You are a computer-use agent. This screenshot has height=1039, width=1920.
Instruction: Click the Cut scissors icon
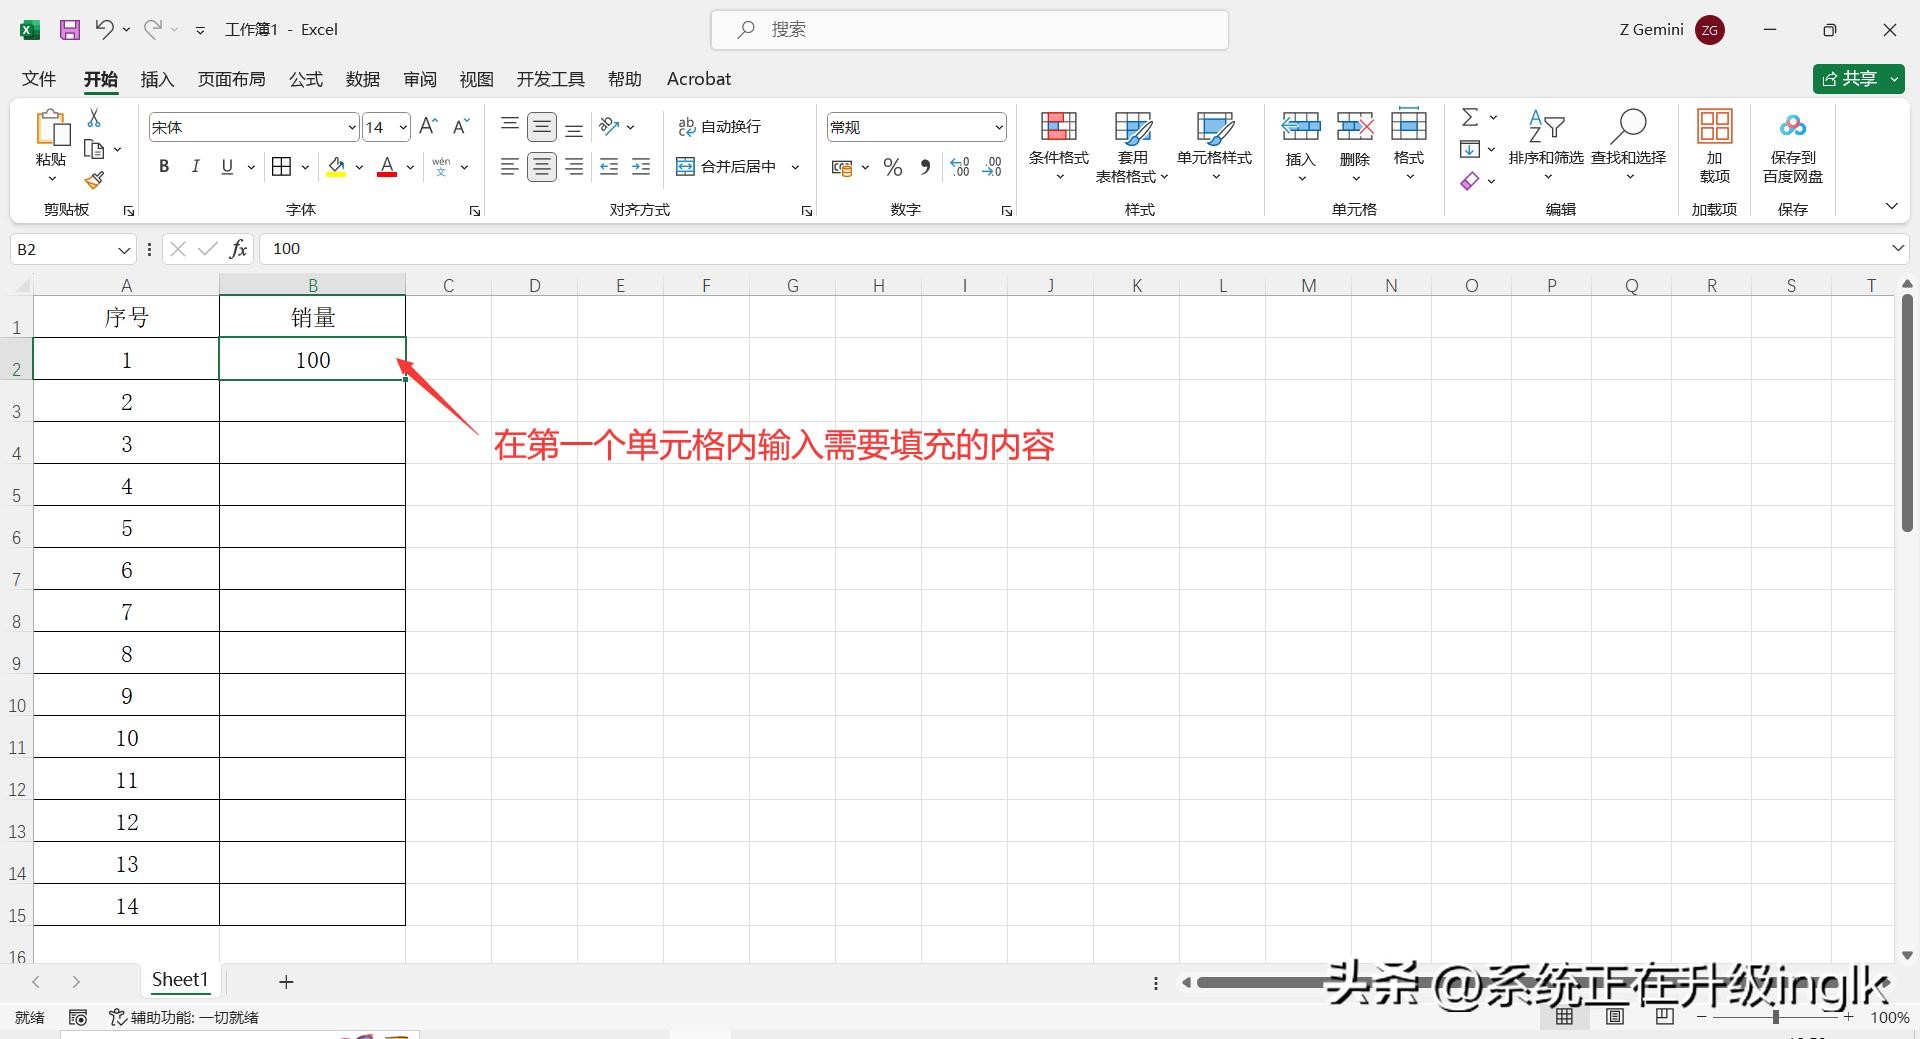coord(94,118)
